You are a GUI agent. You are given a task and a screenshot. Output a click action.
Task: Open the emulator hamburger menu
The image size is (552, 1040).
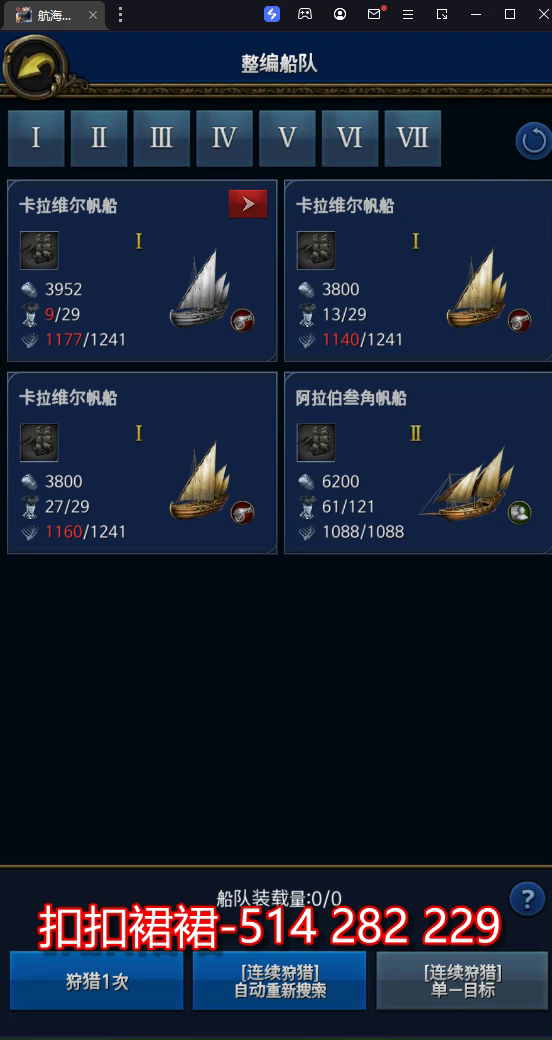408,14
